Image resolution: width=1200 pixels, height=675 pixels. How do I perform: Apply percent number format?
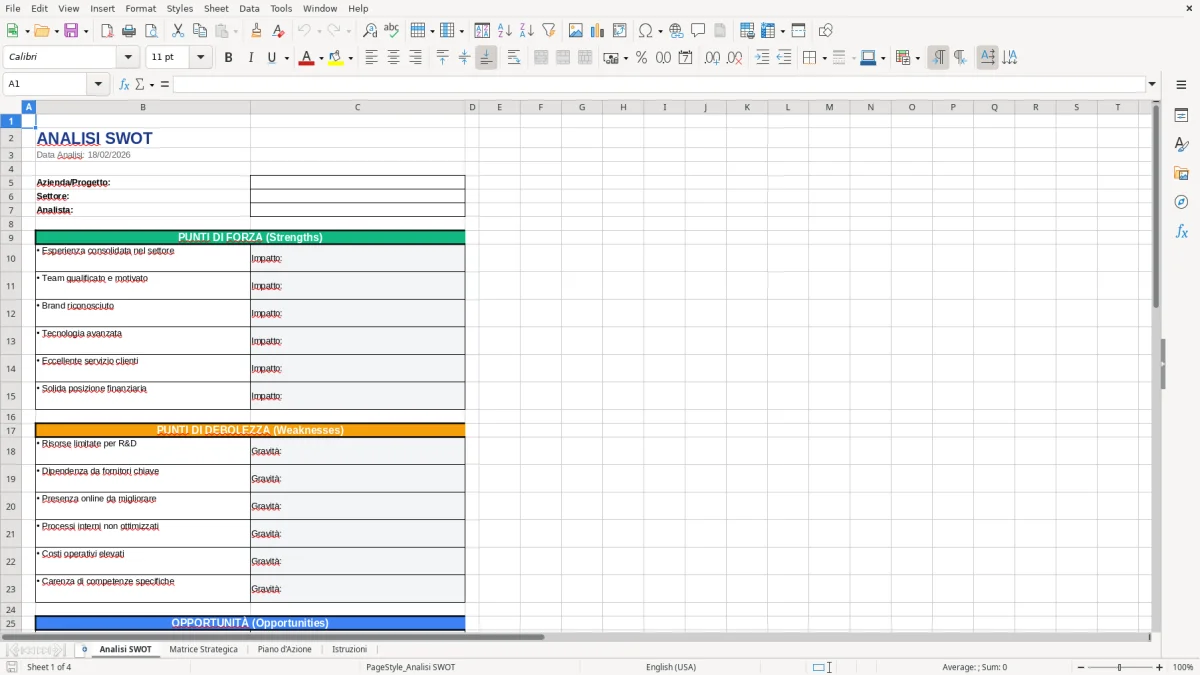click(x=641, y=57)
